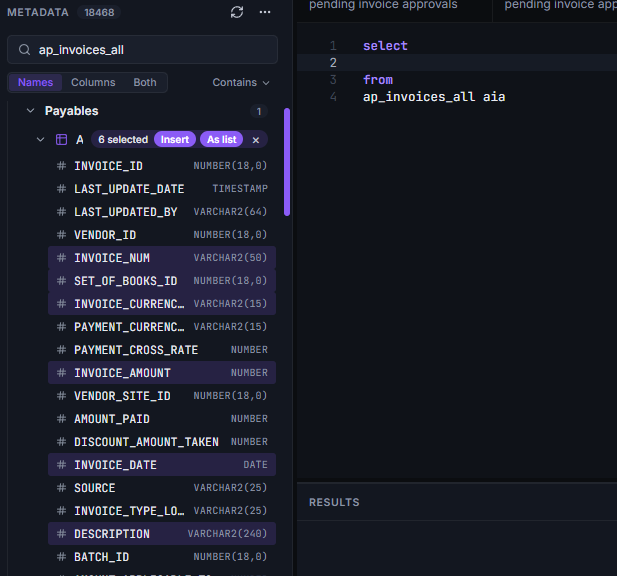
Task: Select the DISCOUNT_AMOUNT_TAKEN column row
Action: (x=162, y=442)
